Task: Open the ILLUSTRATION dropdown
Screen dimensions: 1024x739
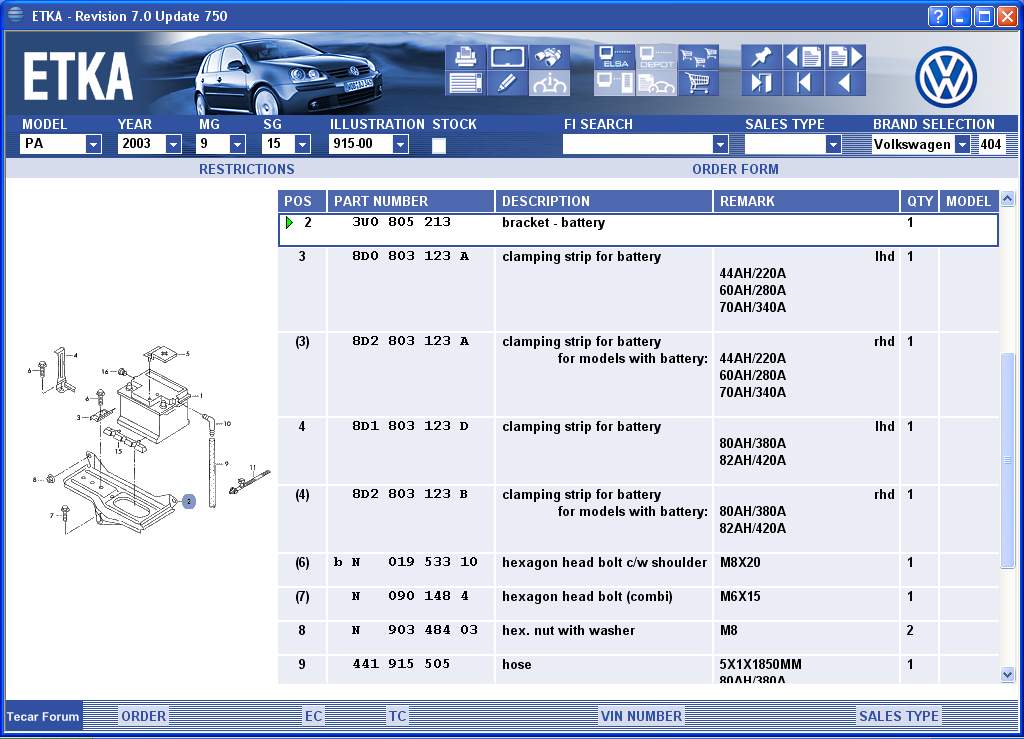Action: [x=400, y=144]
